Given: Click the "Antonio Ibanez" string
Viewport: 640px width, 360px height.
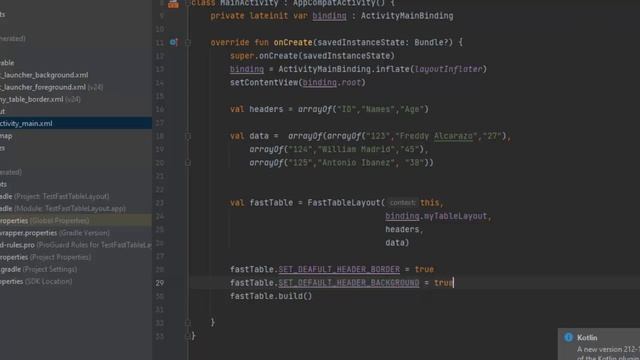Looking at the screenshot, I should [357, 163].
